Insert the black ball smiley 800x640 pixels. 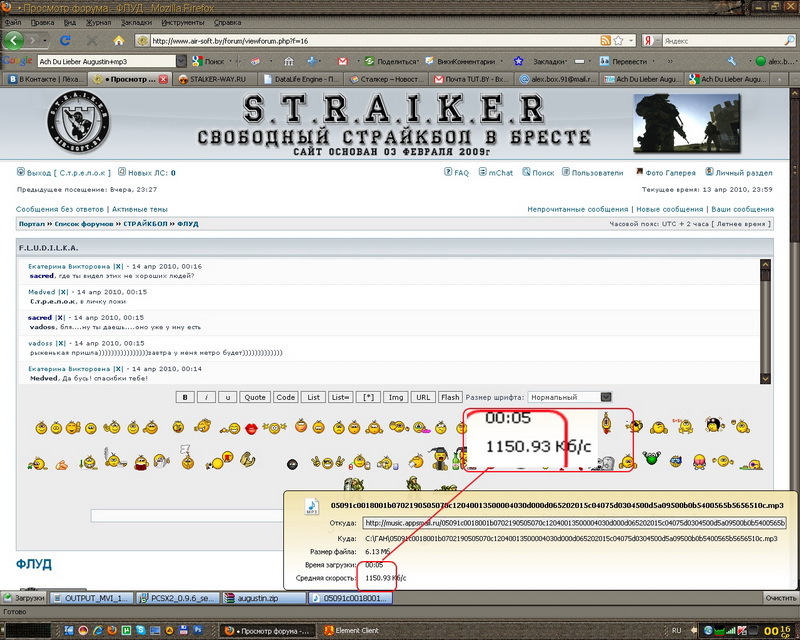[292, 464]
